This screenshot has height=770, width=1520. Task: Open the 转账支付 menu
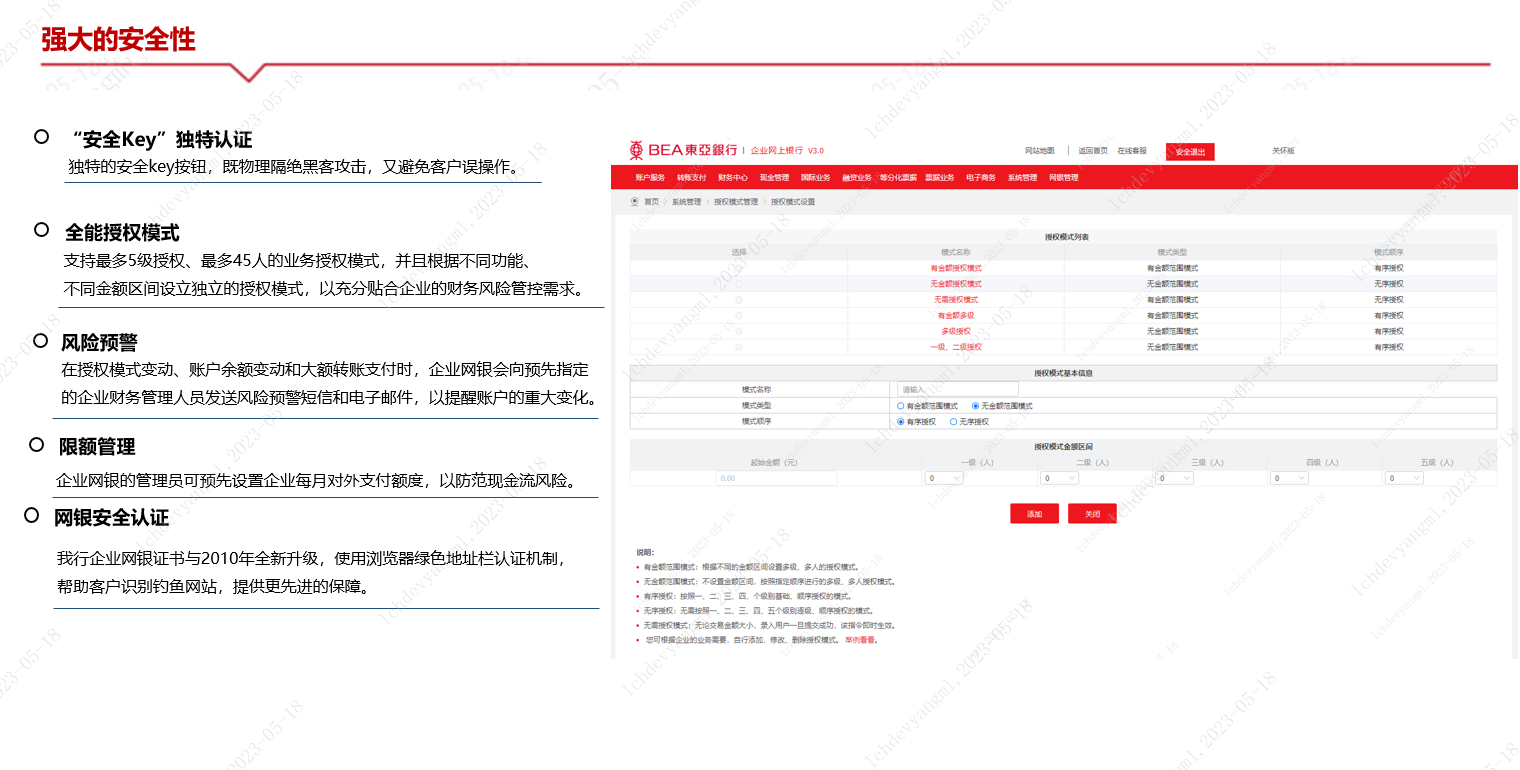click(691, 178)
